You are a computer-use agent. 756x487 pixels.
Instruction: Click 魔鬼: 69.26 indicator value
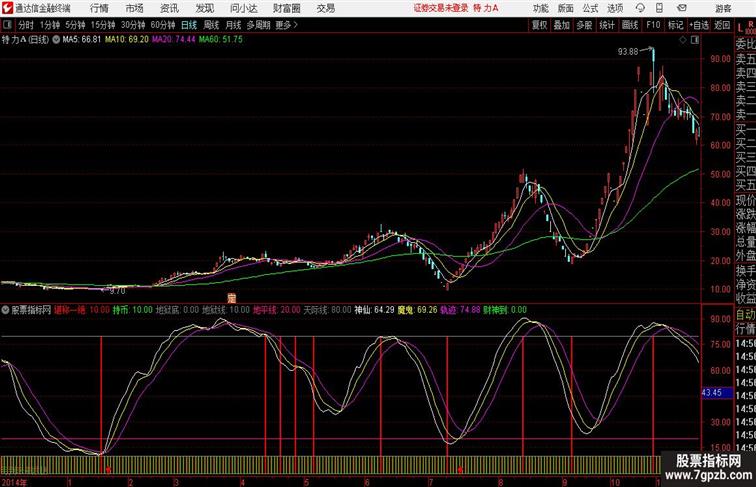pyautogui.click(x=417, y=310)
